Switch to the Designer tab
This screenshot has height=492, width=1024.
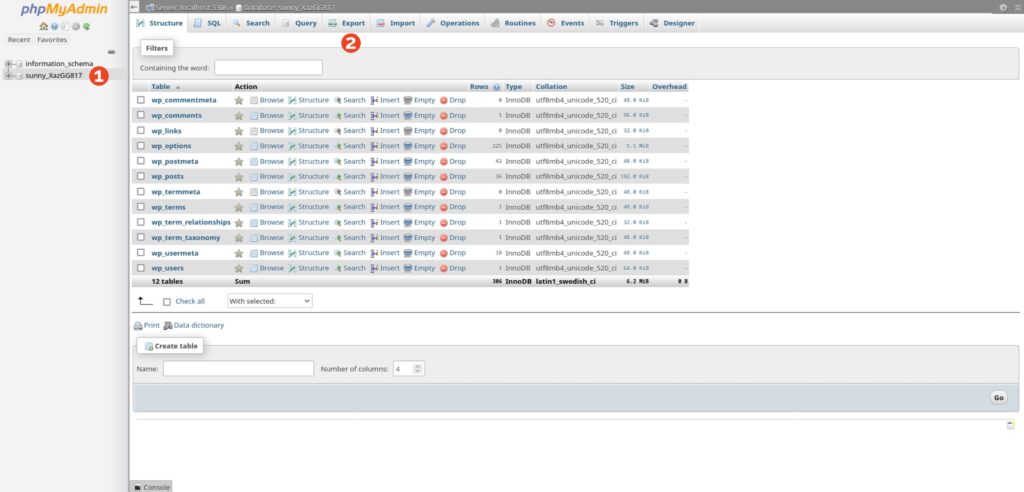tap(672, 23)
